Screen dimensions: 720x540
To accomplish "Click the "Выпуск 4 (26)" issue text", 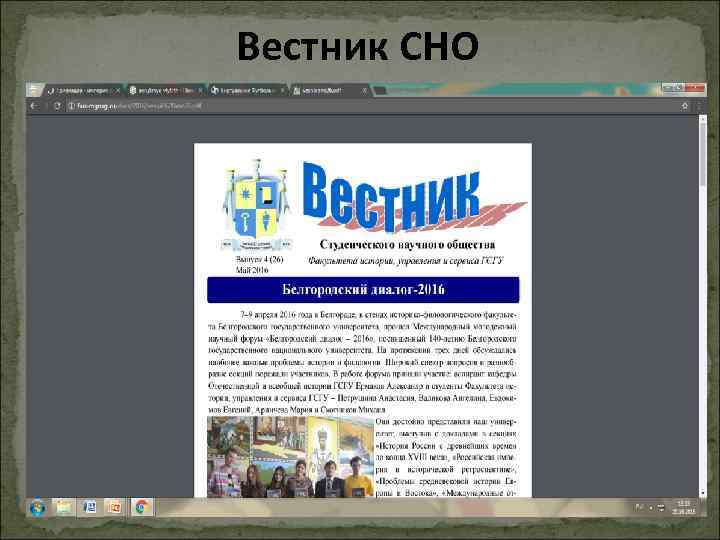I will (x=259, y=259).
